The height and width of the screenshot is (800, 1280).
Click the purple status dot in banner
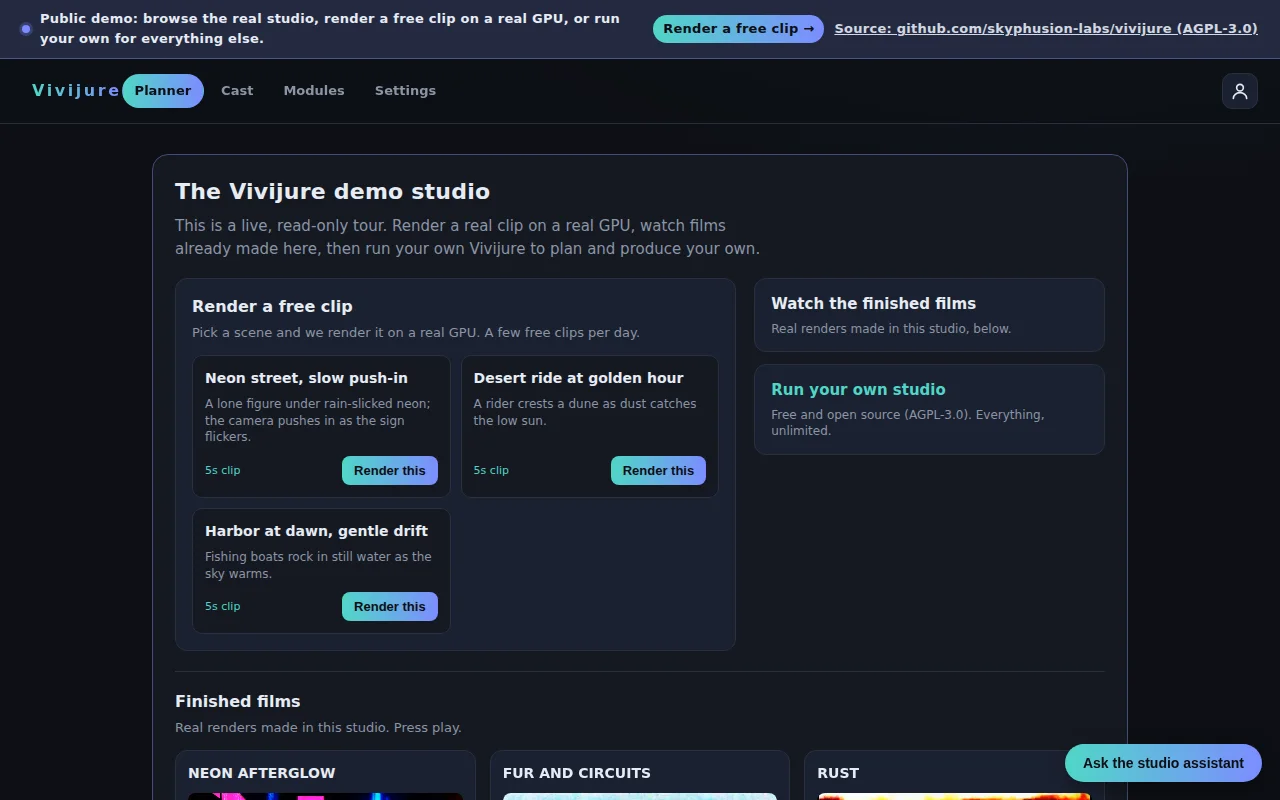pyautogui.click(x=26, y=29)
